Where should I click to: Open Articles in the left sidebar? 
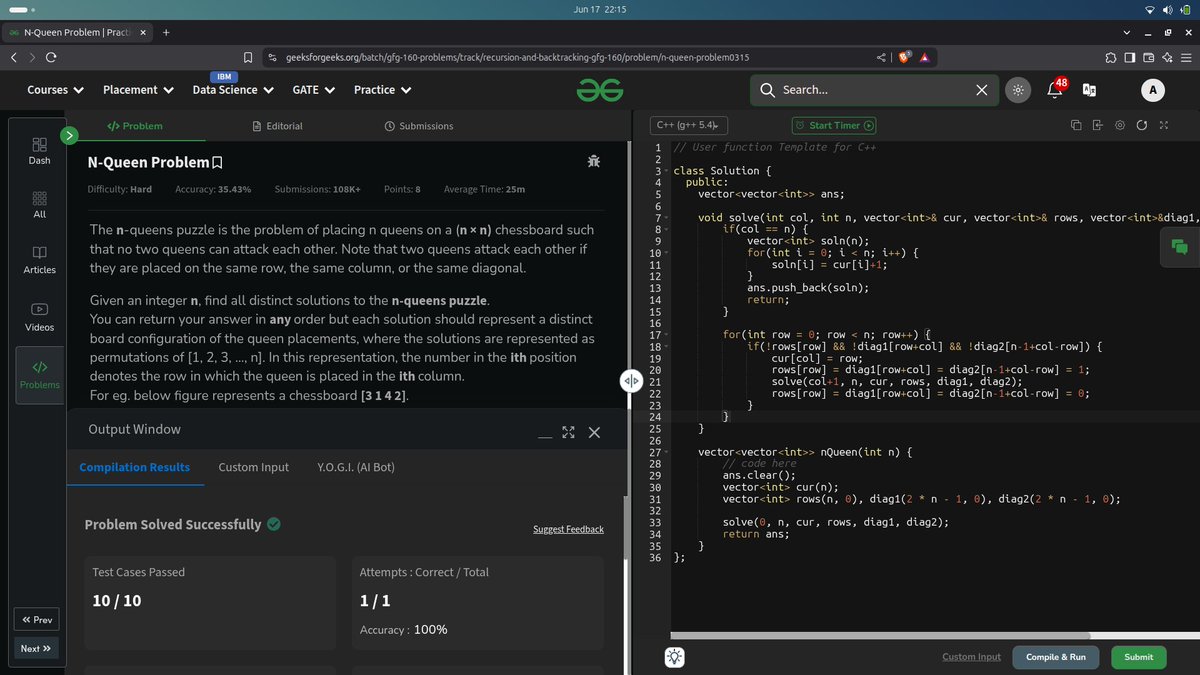pos(39,260)
